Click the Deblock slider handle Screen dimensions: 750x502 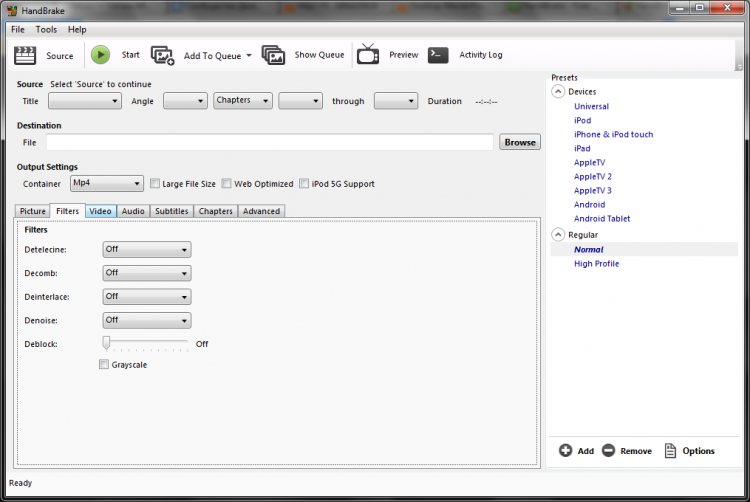[106, 343]
